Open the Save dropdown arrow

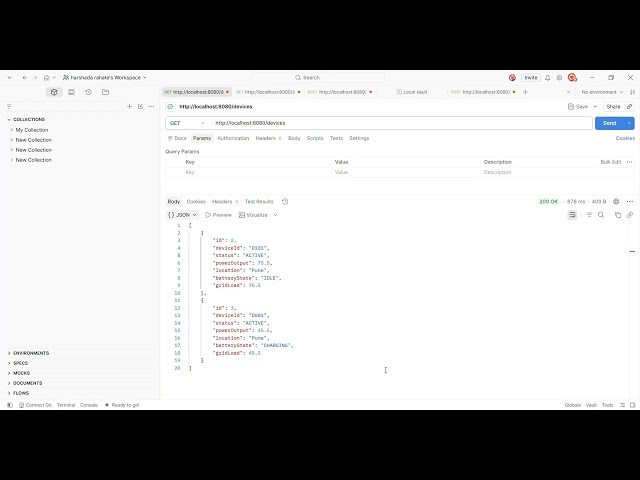tap(595, 107)
